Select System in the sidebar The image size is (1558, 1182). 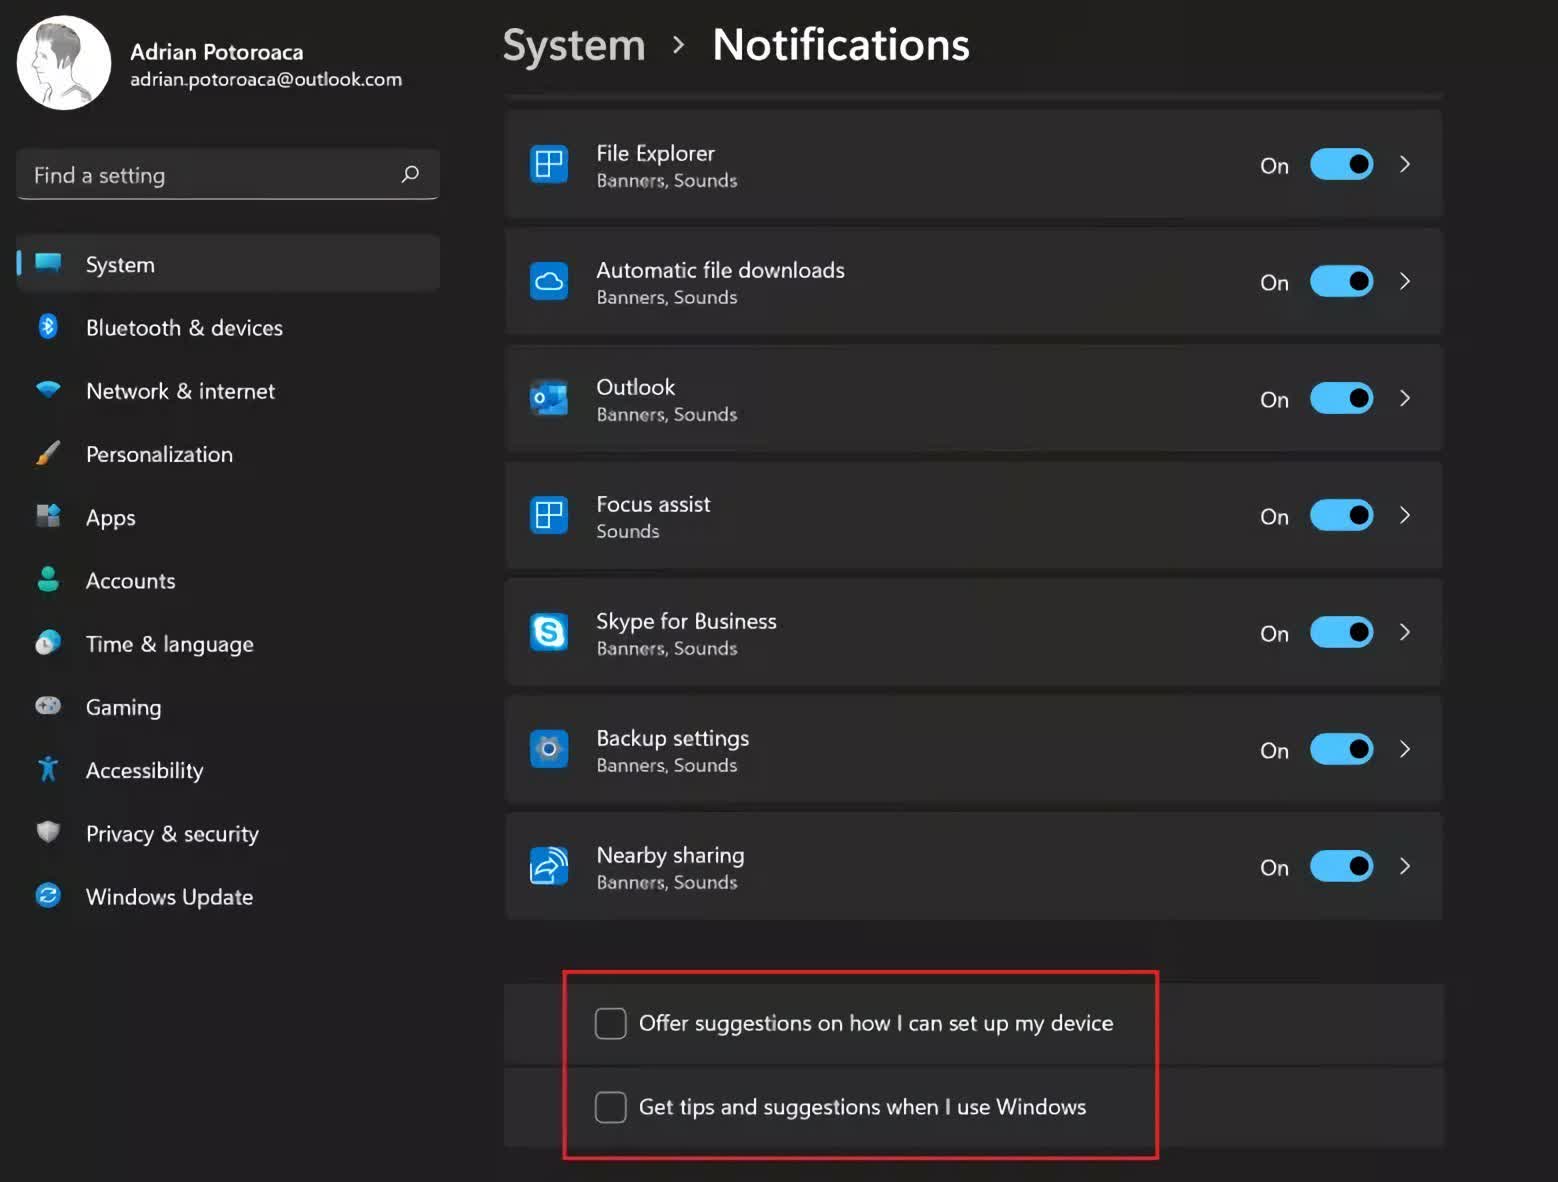228,264
